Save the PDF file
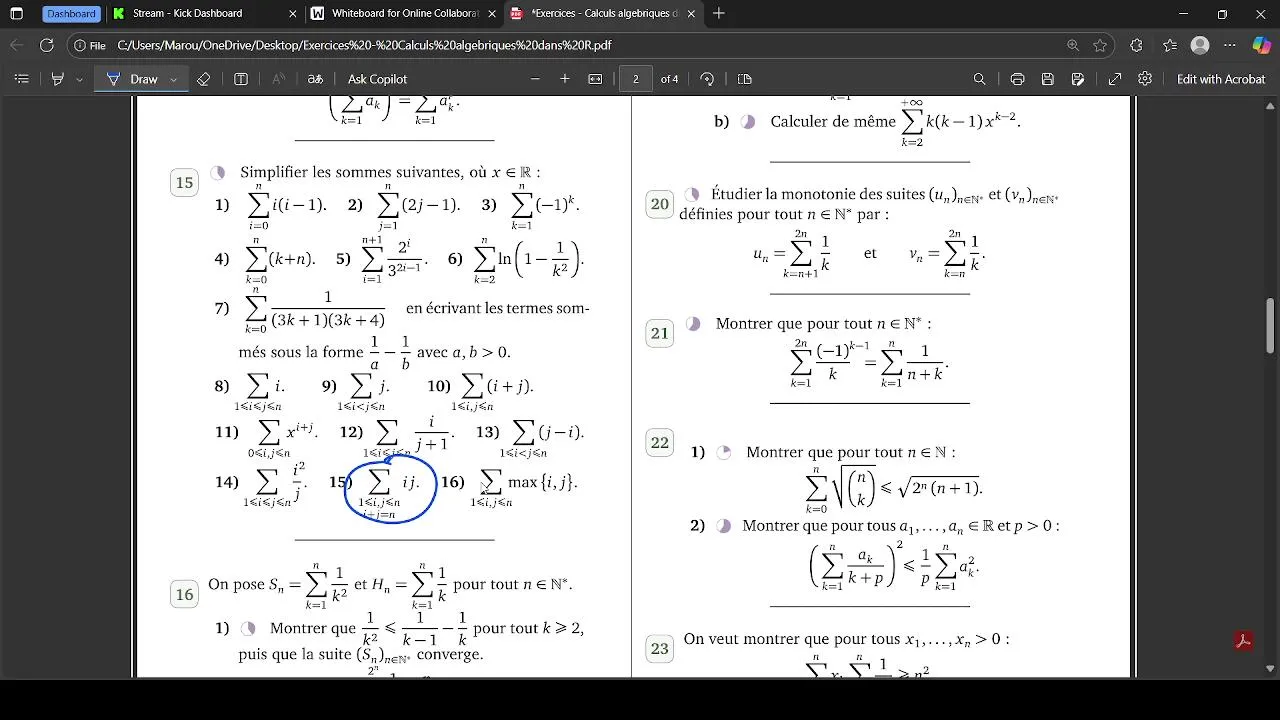This screenshot has width=1280, height=720. point(1047,79)
